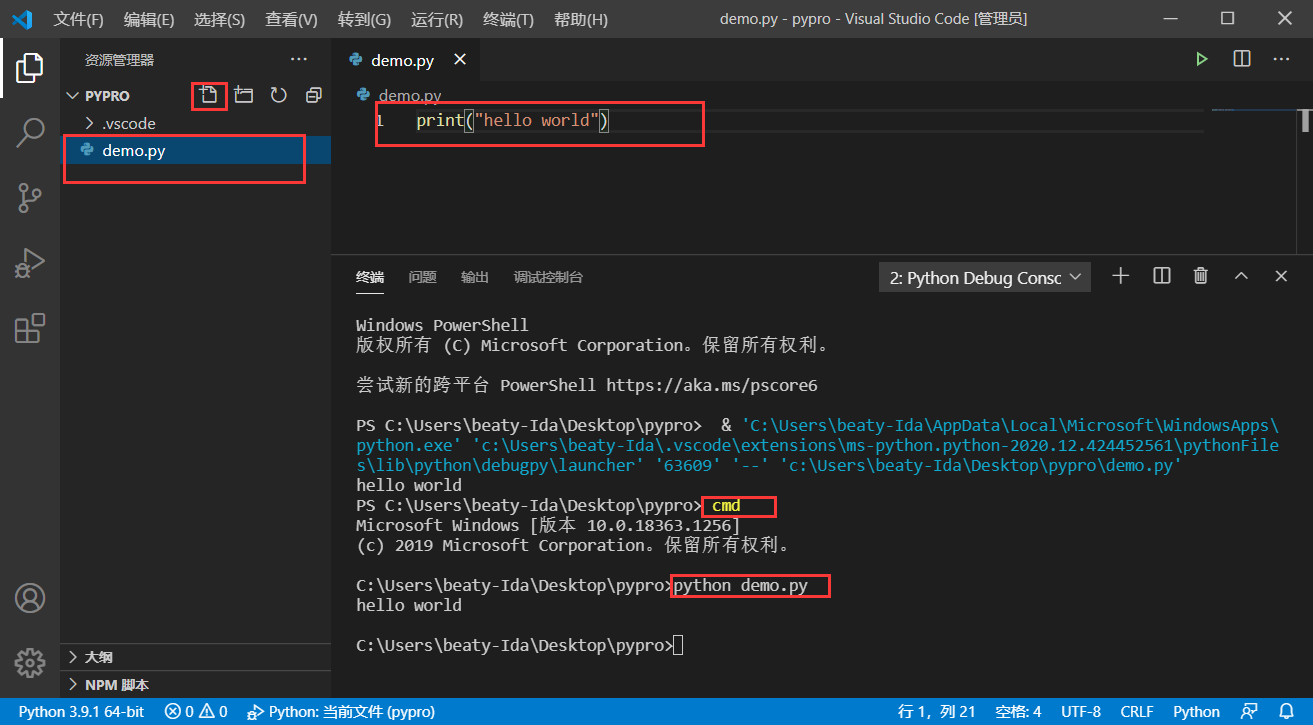Switch to the 调试控制台 panel tab
Image resolution: width=1313 pixels, height=725 pixels.
[x=548, y=277]
